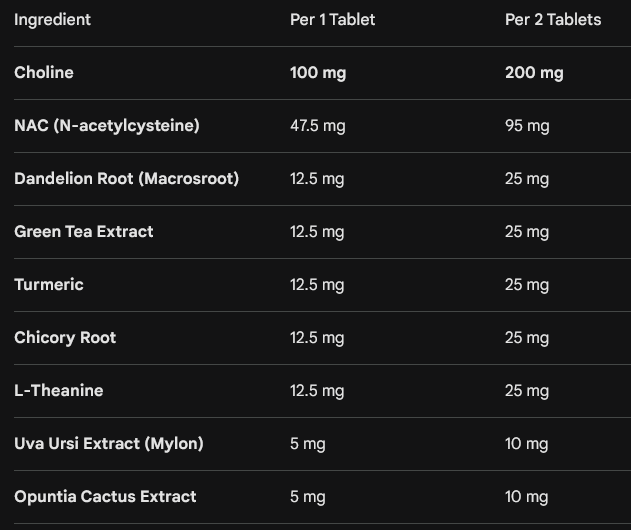Click Turmeric's 12.5 mg per-tablet value
The width and height of the screenshot is (631, 530).
tap(317, 285)
